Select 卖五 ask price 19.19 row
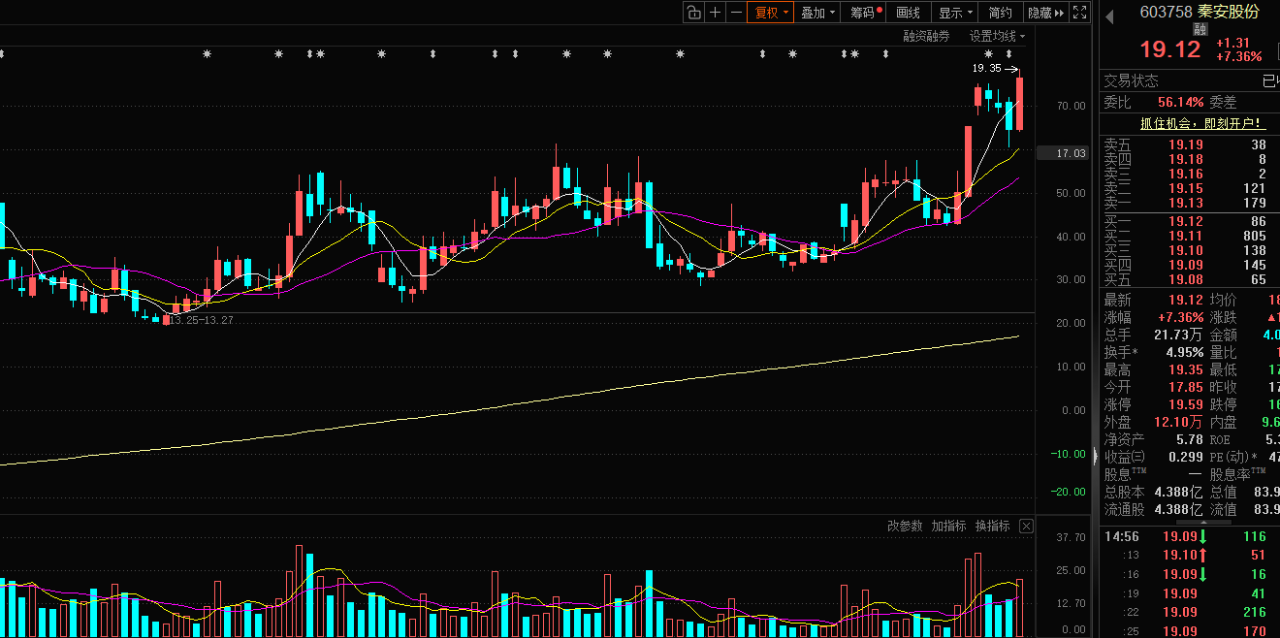 [1190, 145]
